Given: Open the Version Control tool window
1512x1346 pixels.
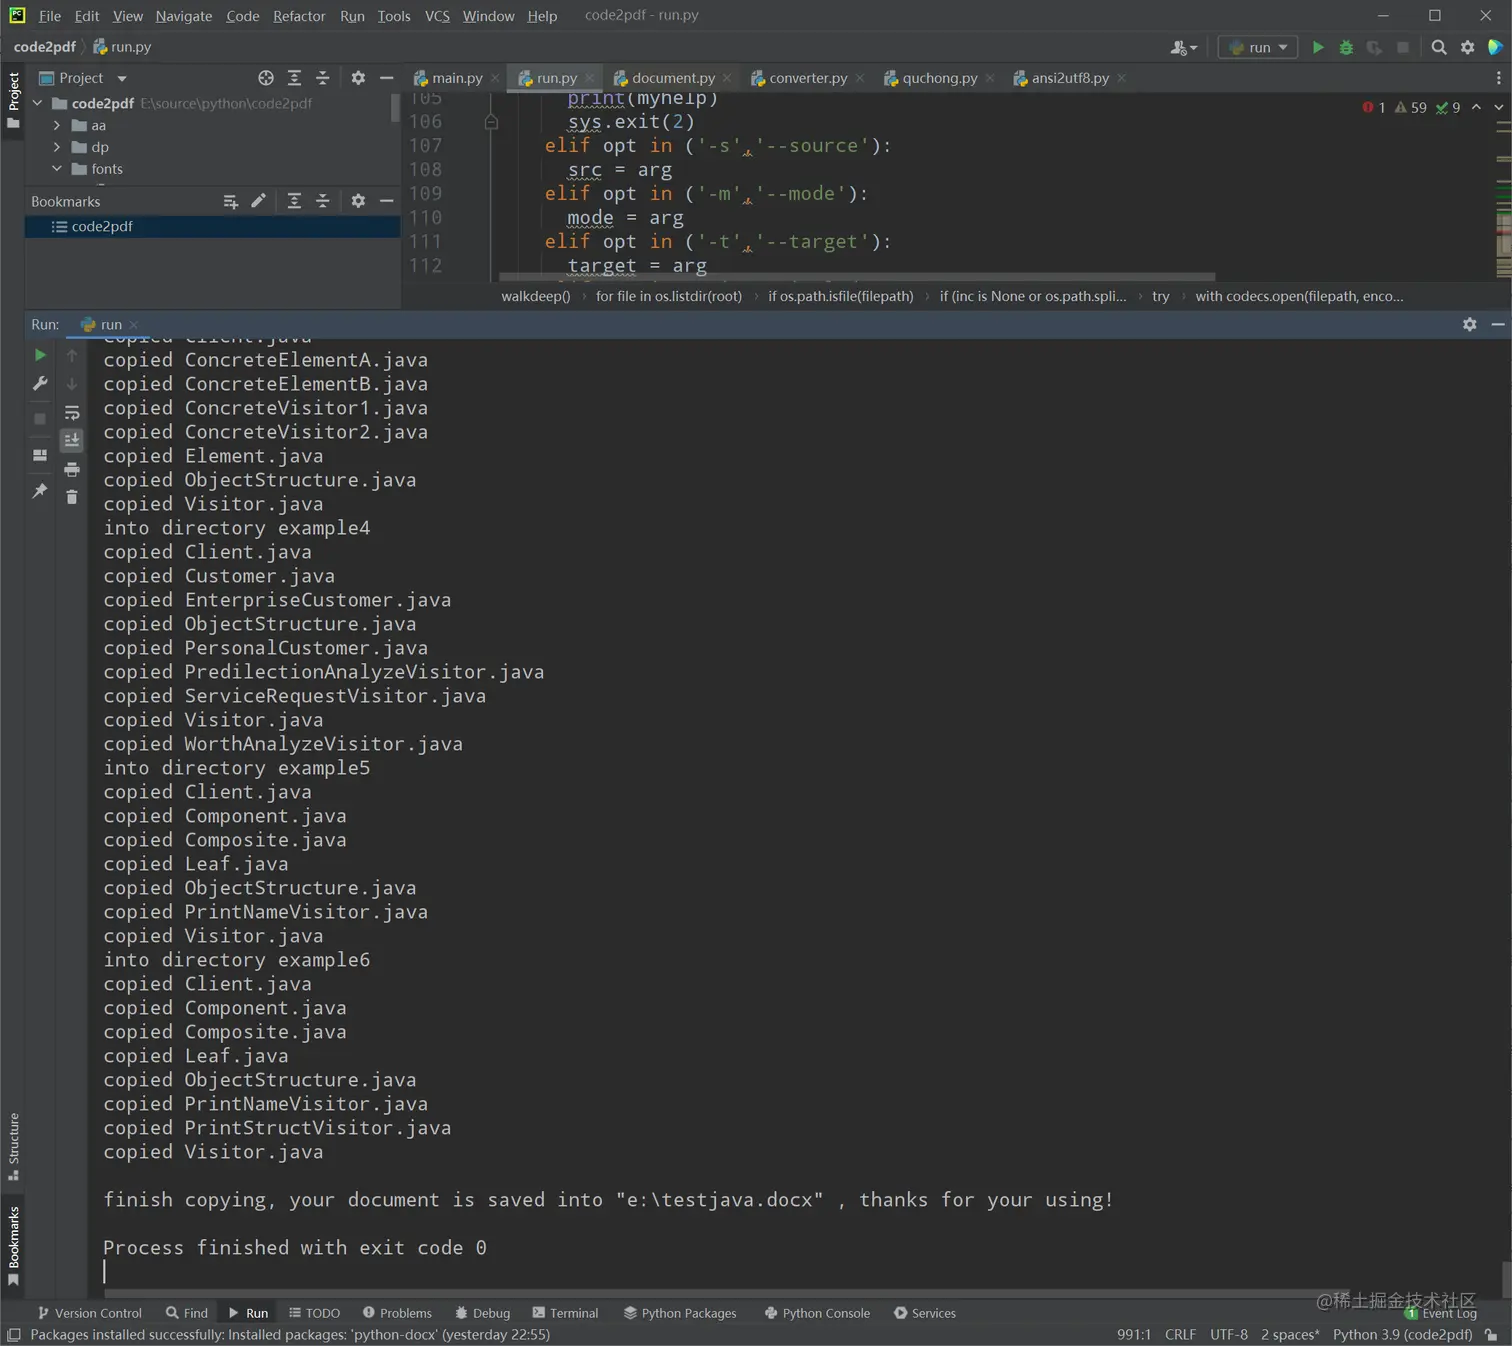Looking at the screenshot, I should 90,1313.
